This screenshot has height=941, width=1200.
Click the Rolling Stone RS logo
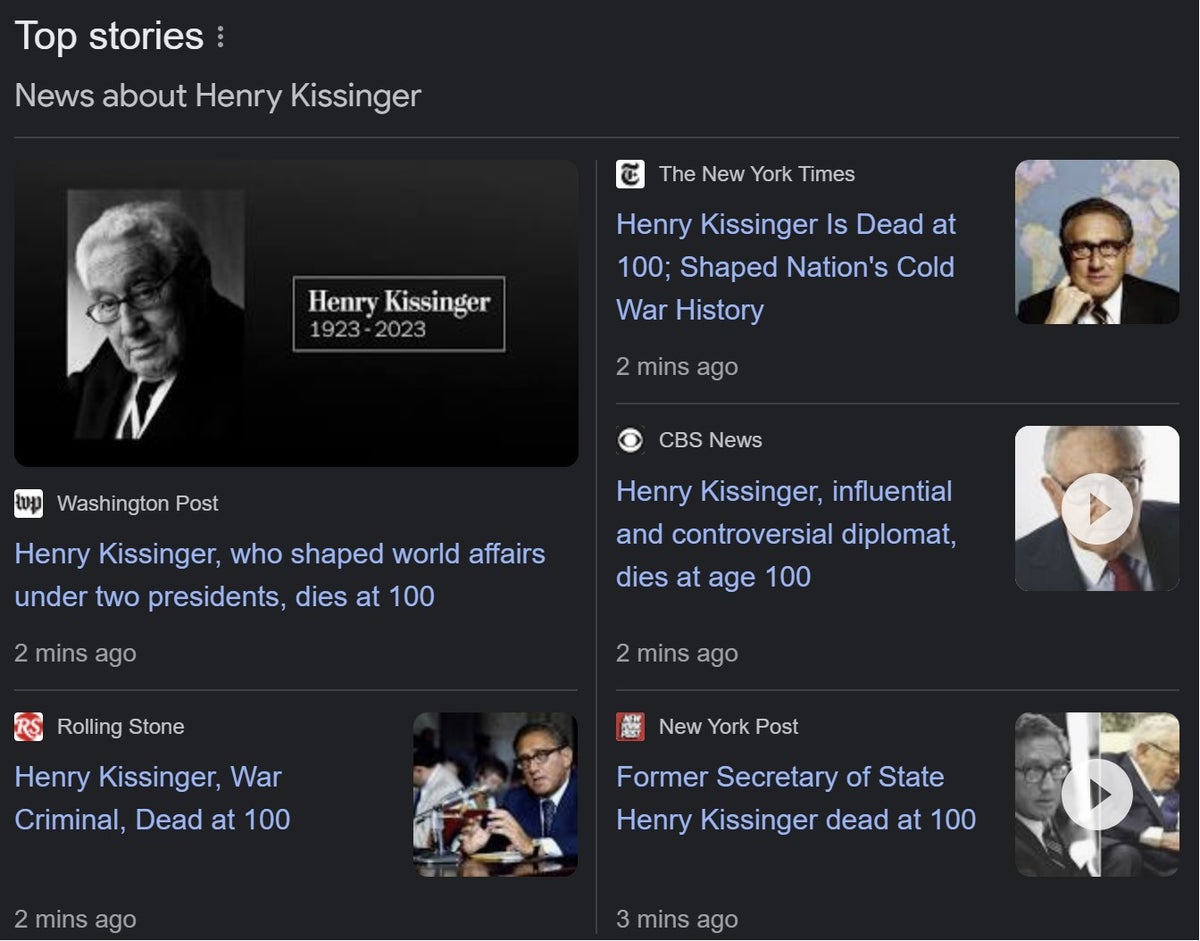coord(29,727)
